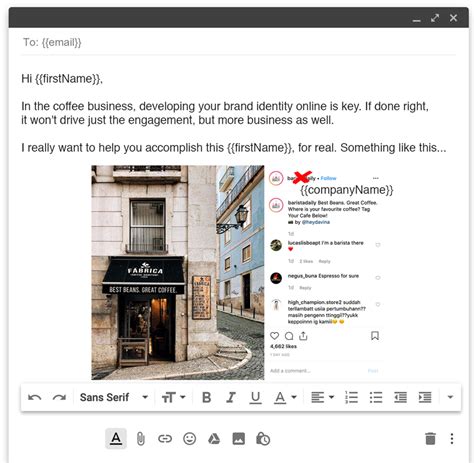Open the text size dropdown
Image resolution: width=474 pixels, height=463 pixels.
[x=173, y=397]
